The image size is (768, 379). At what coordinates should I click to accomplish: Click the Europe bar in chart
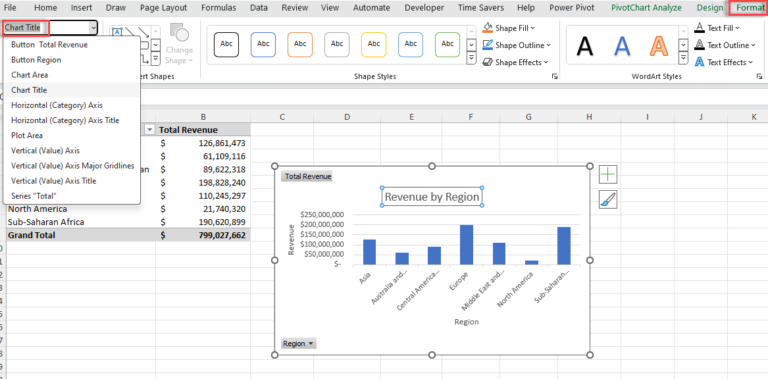click(x=467, y=244)
